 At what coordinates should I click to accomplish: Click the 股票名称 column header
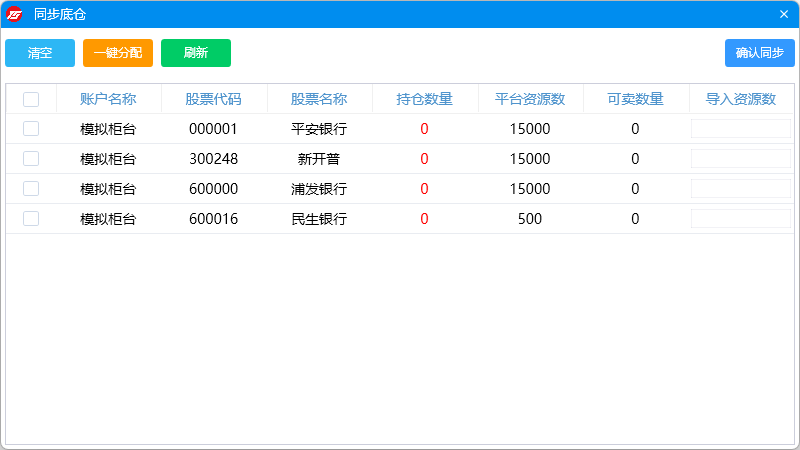tap(319, 99)
